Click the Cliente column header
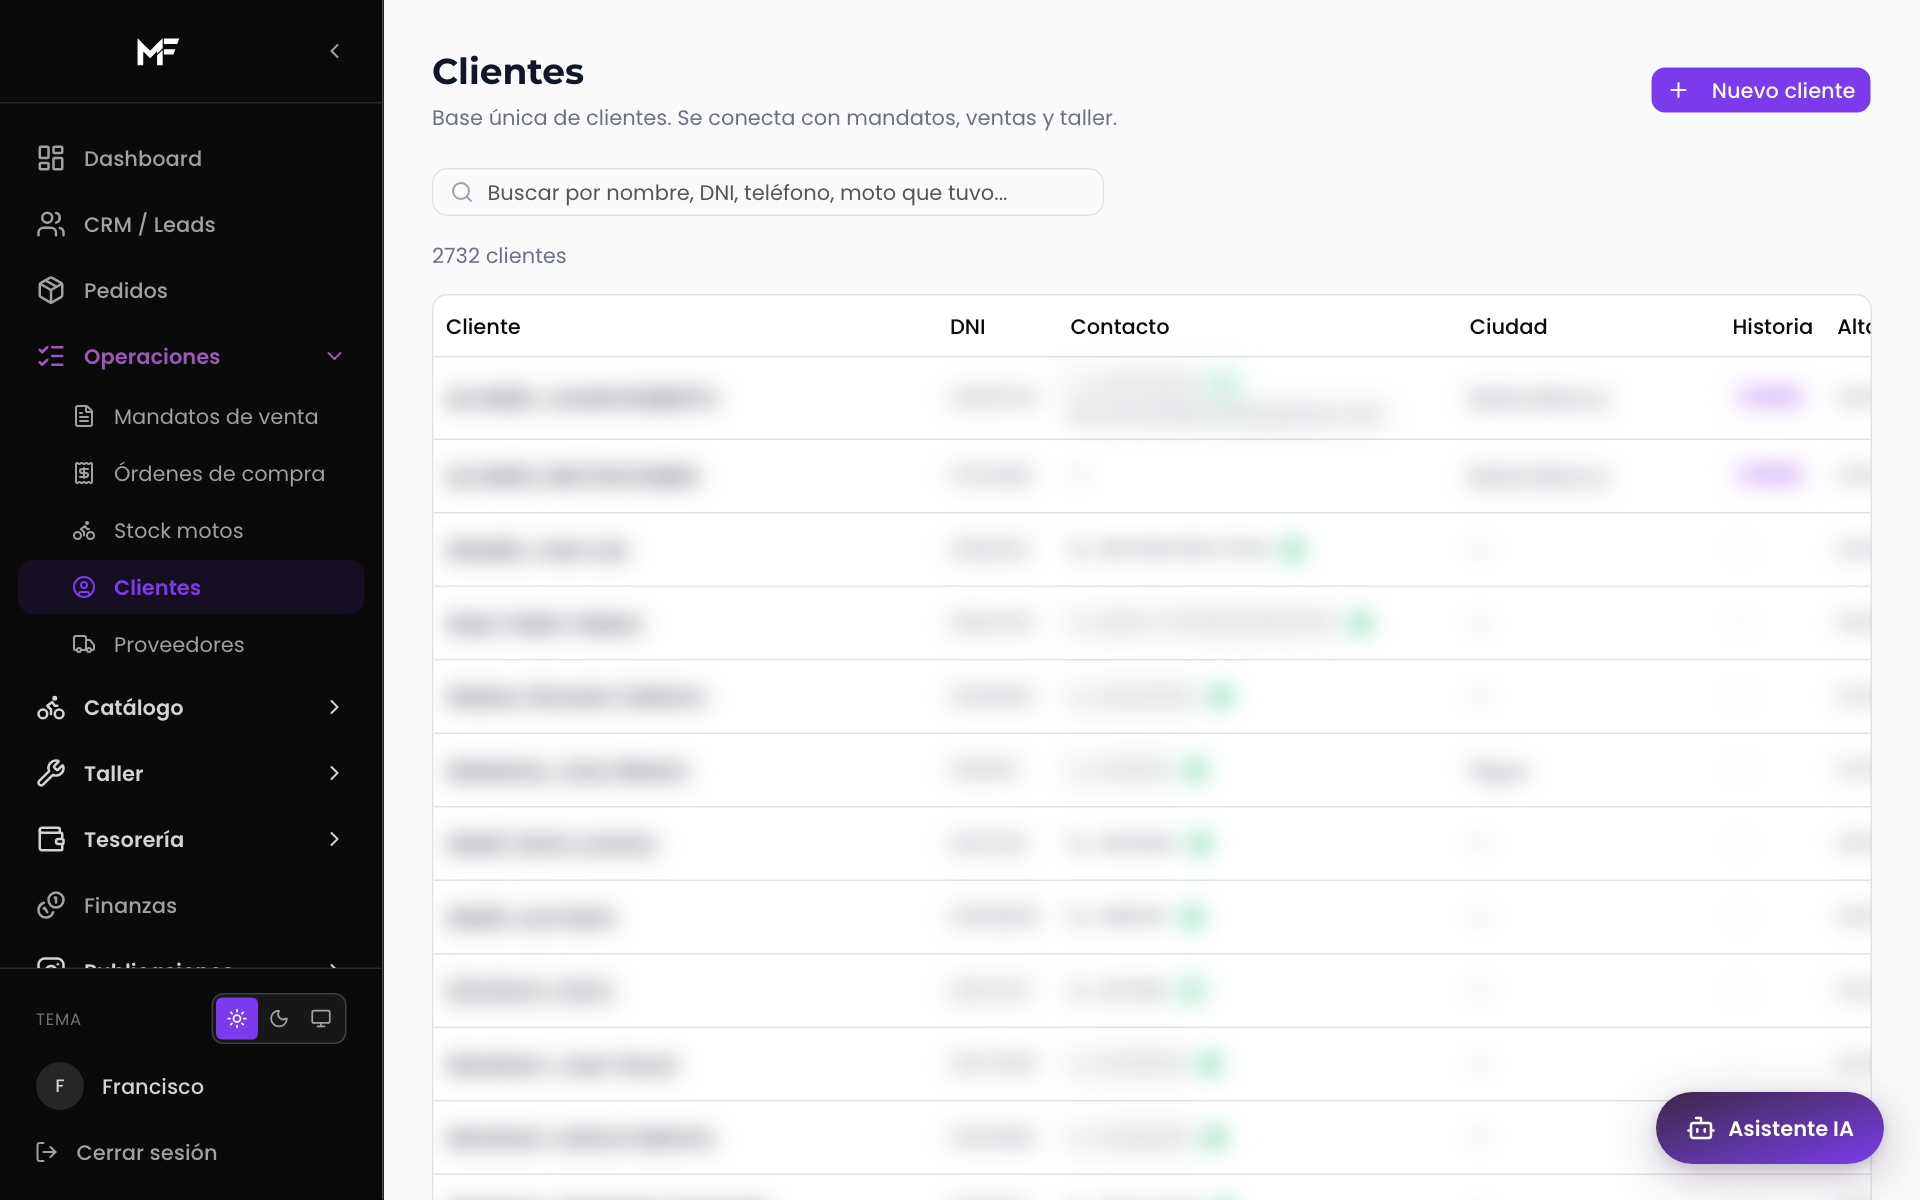This screenshot has height=1200, width=1920. point(483,326)
